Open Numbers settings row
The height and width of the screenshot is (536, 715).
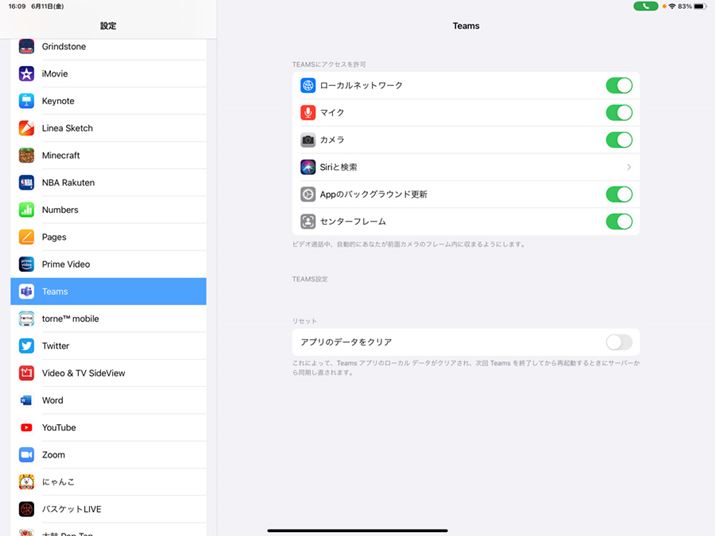(x=109, y=210)
